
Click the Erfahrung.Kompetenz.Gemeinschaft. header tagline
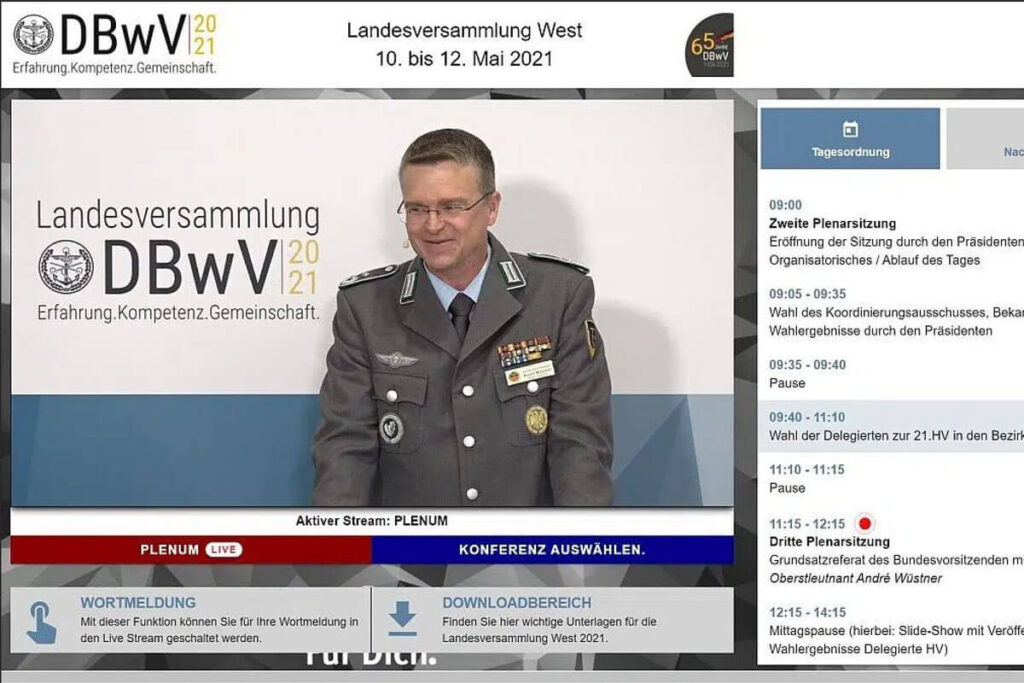point(114,68)
